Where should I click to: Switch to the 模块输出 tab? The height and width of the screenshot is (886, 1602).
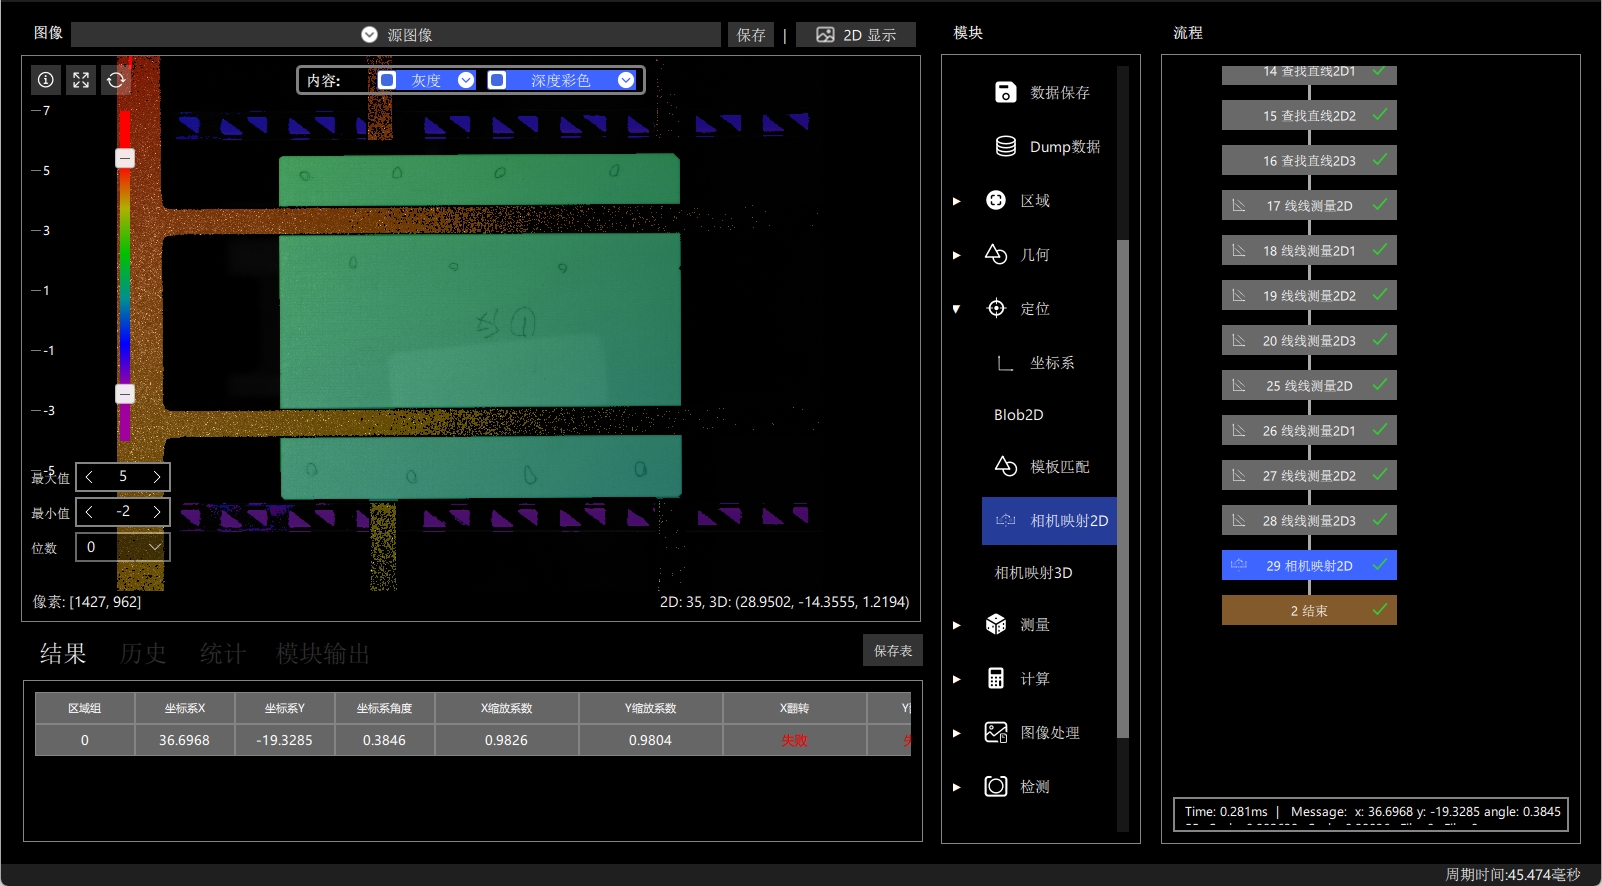323,653
